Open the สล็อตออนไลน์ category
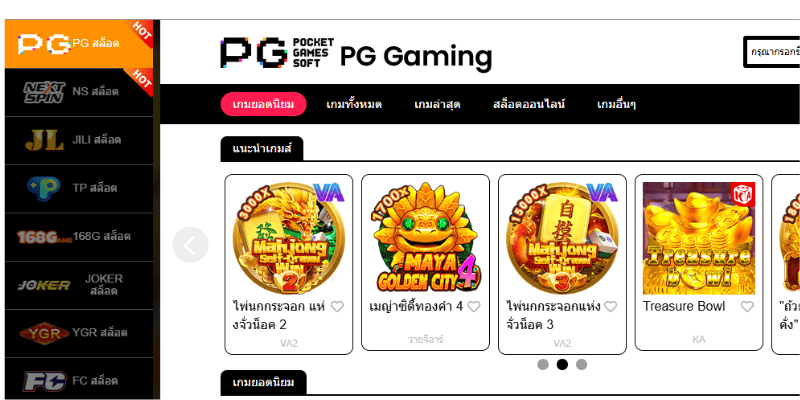 [x=529, y=105]
